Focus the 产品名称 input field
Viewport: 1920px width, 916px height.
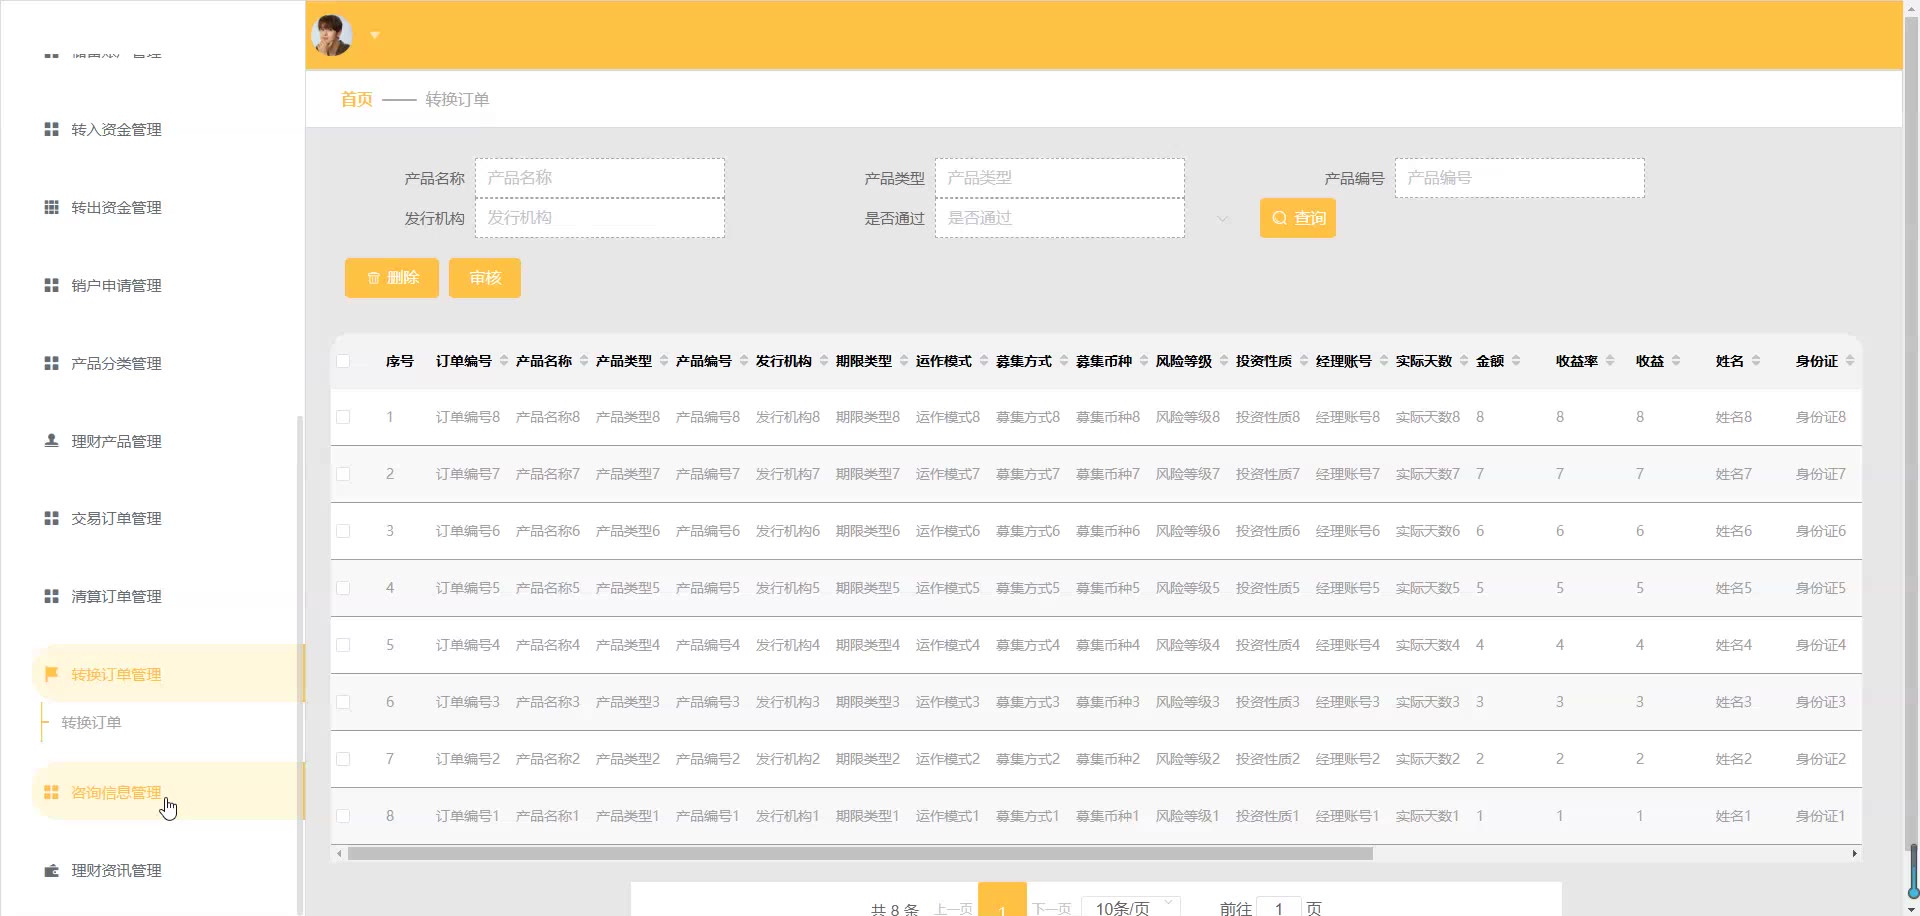point(599,178)
